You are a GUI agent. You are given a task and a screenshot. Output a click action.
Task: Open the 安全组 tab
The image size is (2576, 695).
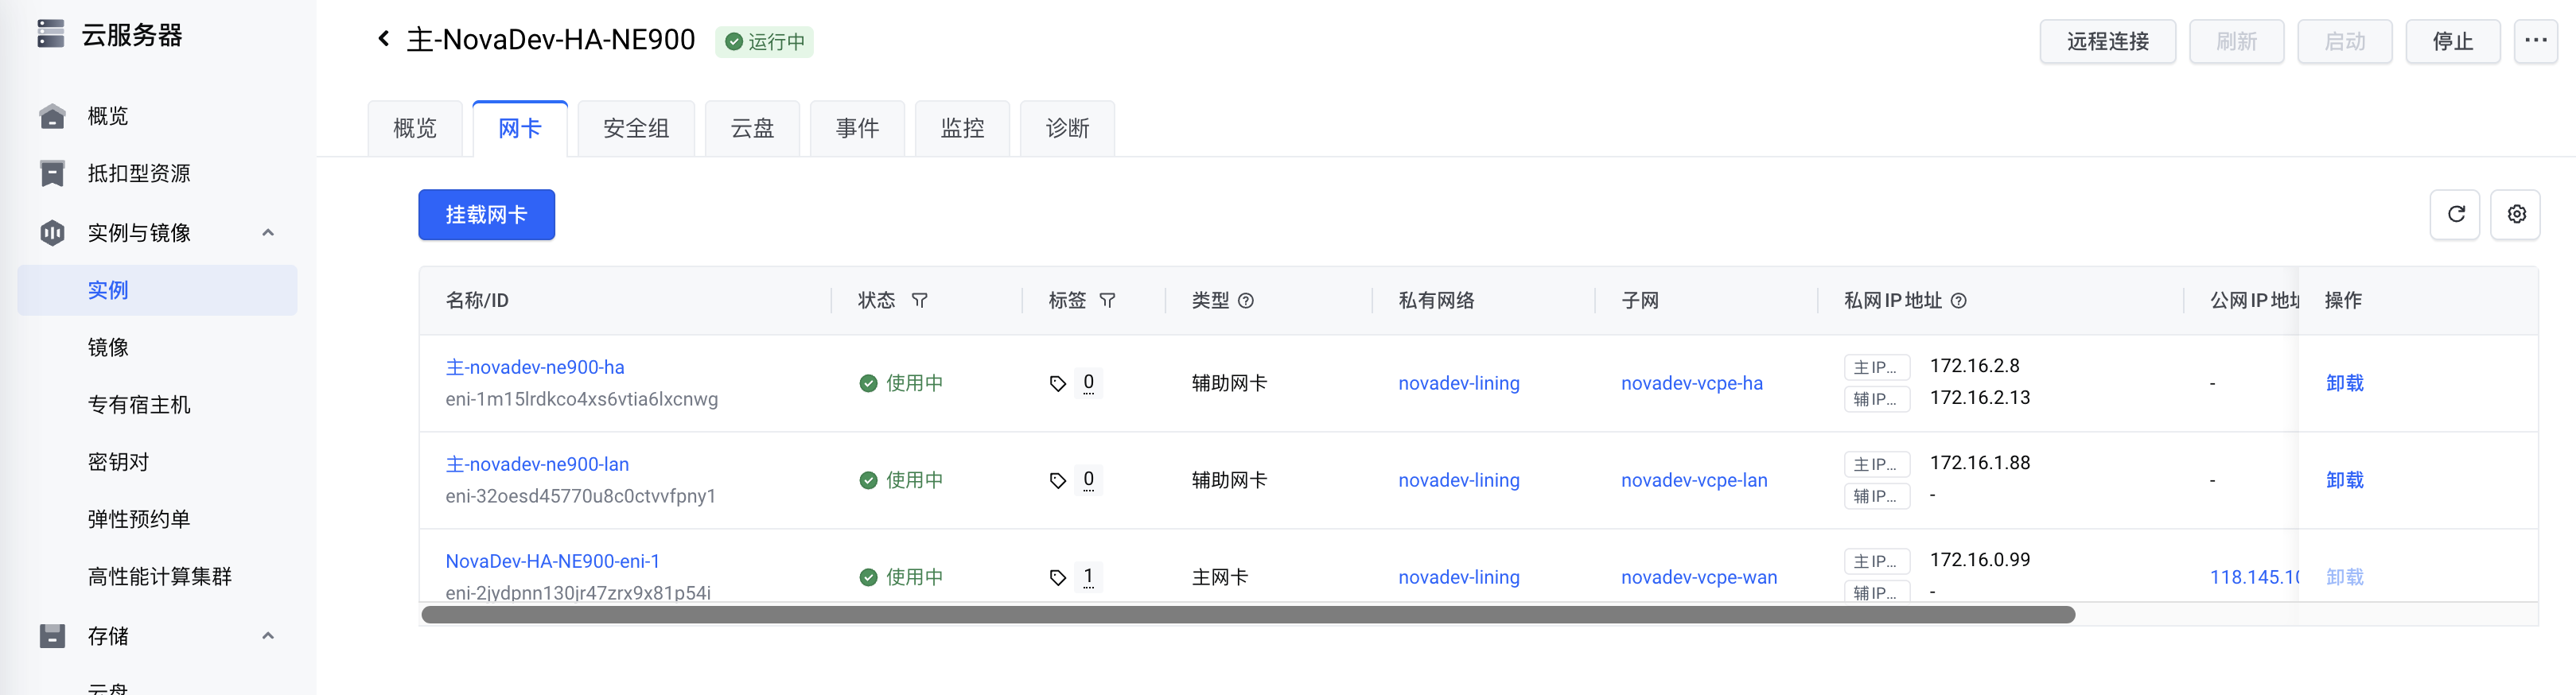pyautogui.click(x=636, y=128)
